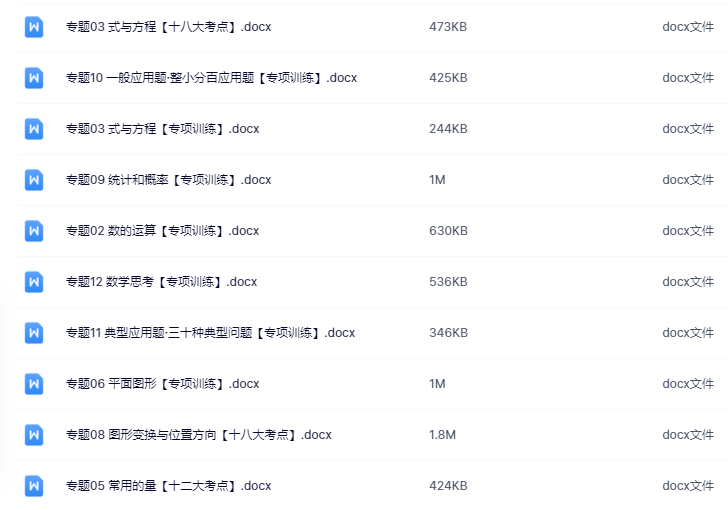Open 专题09 统计和概率【专项训练】.docx
728x510 pixels.
point(169,180)
